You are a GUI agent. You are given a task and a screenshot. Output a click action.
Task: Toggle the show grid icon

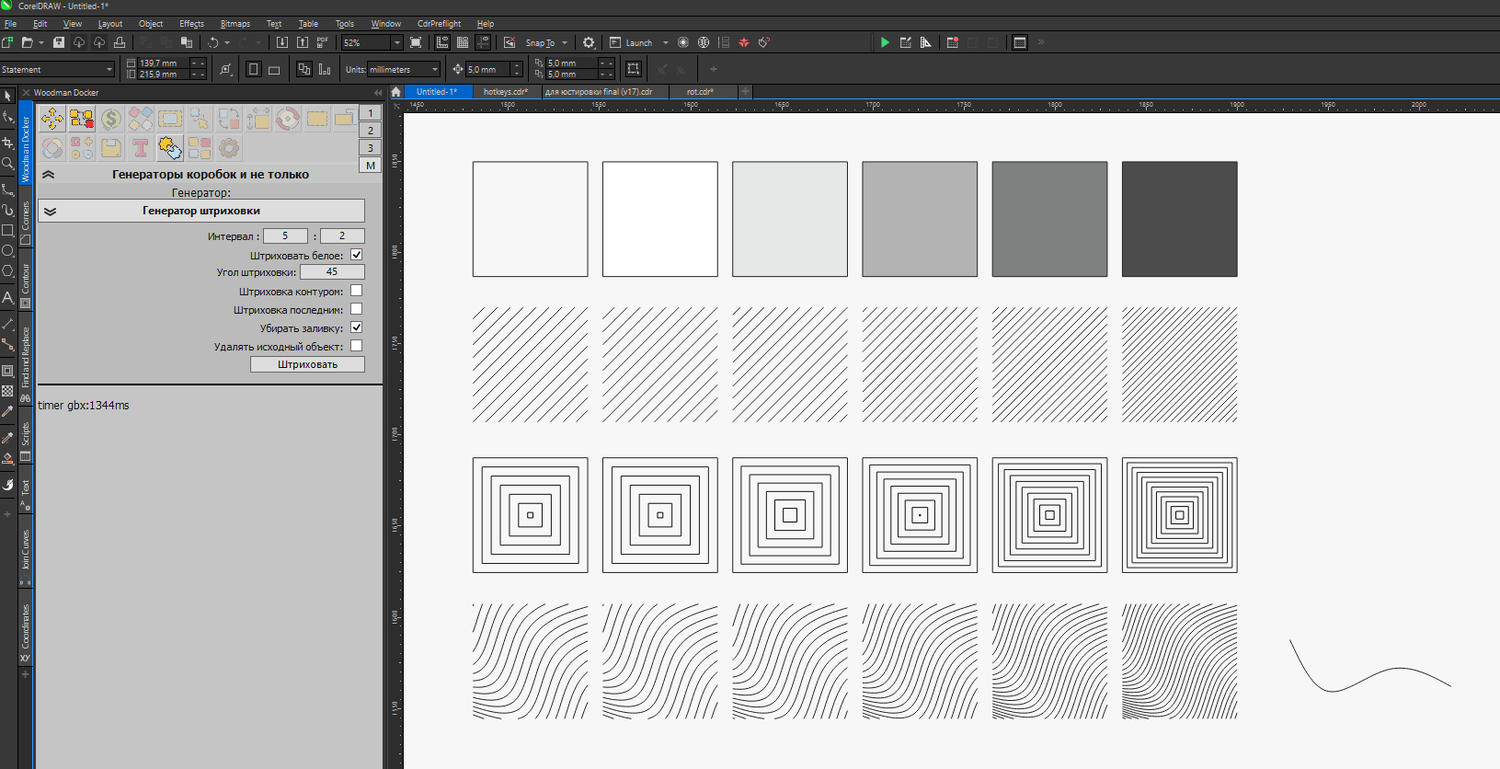click(462, 42)
